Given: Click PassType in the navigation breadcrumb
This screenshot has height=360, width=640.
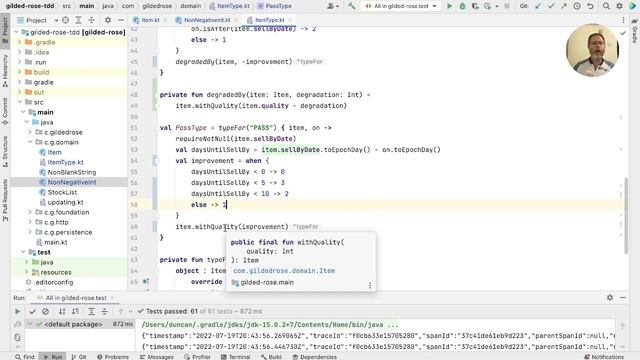Looking at the screenshot, I should tap(274, 6).
